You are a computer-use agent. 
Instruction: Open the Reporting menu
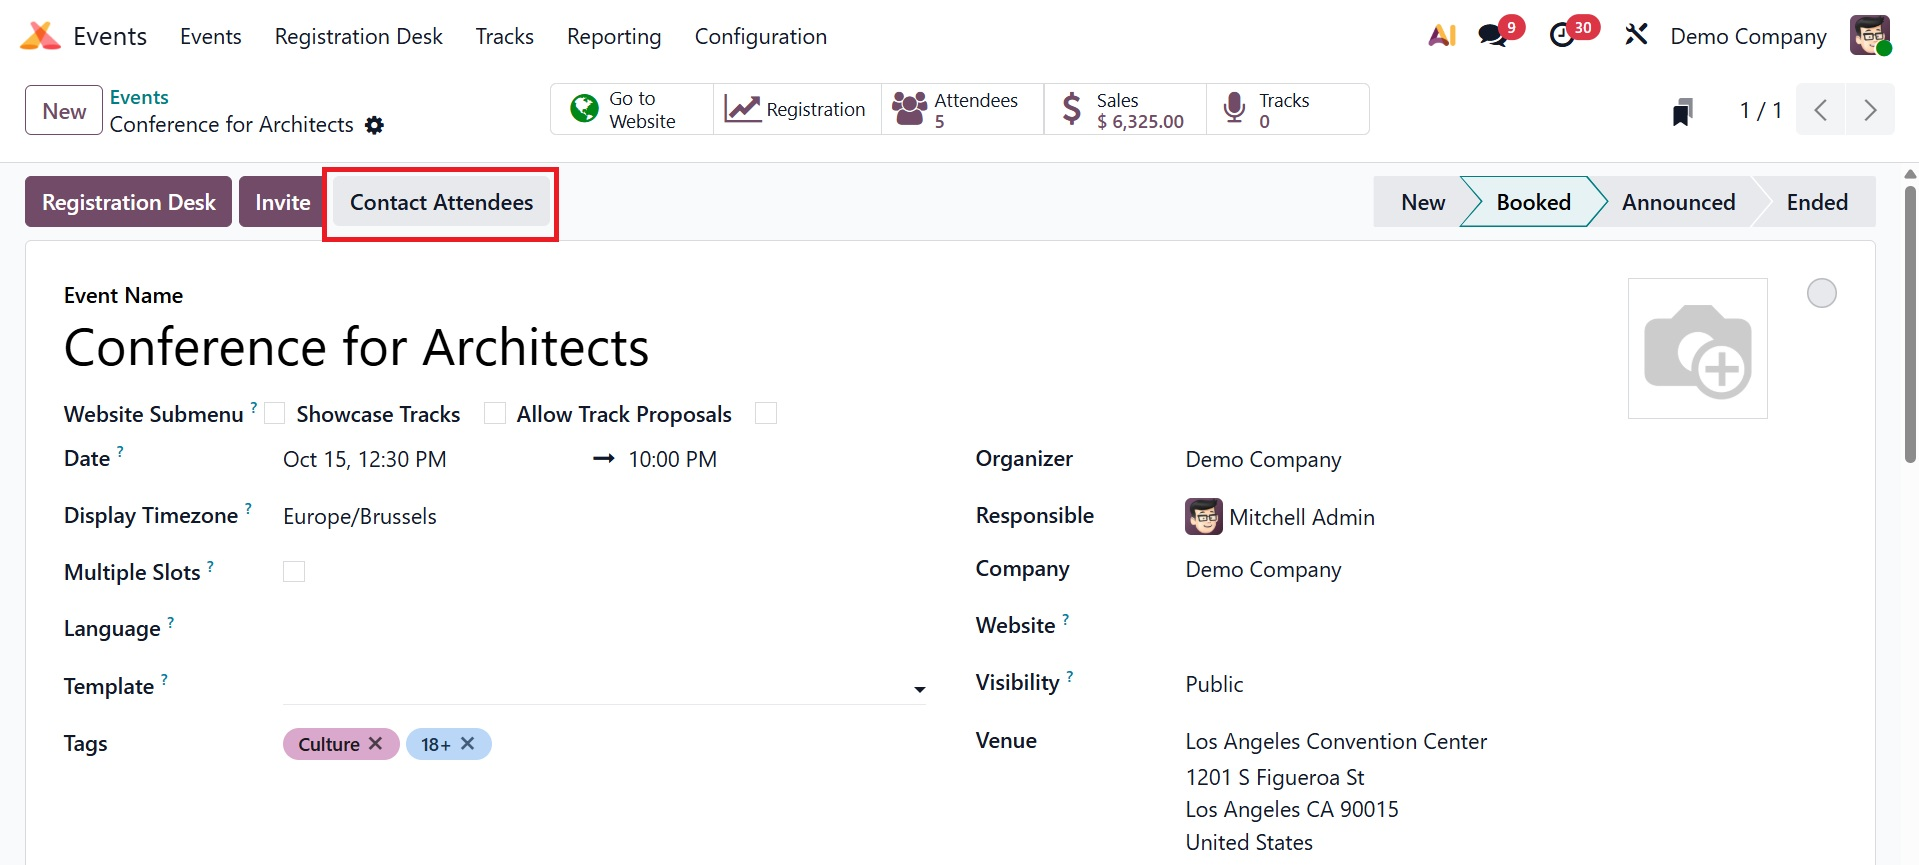(614, 37)
